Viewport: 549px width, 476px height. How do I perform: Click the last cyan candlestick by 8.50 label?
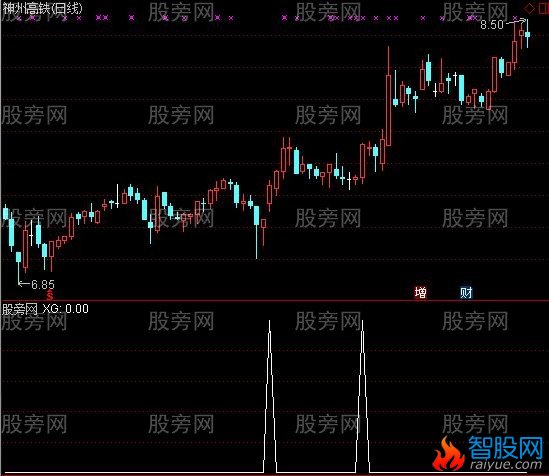click(527, 34)
